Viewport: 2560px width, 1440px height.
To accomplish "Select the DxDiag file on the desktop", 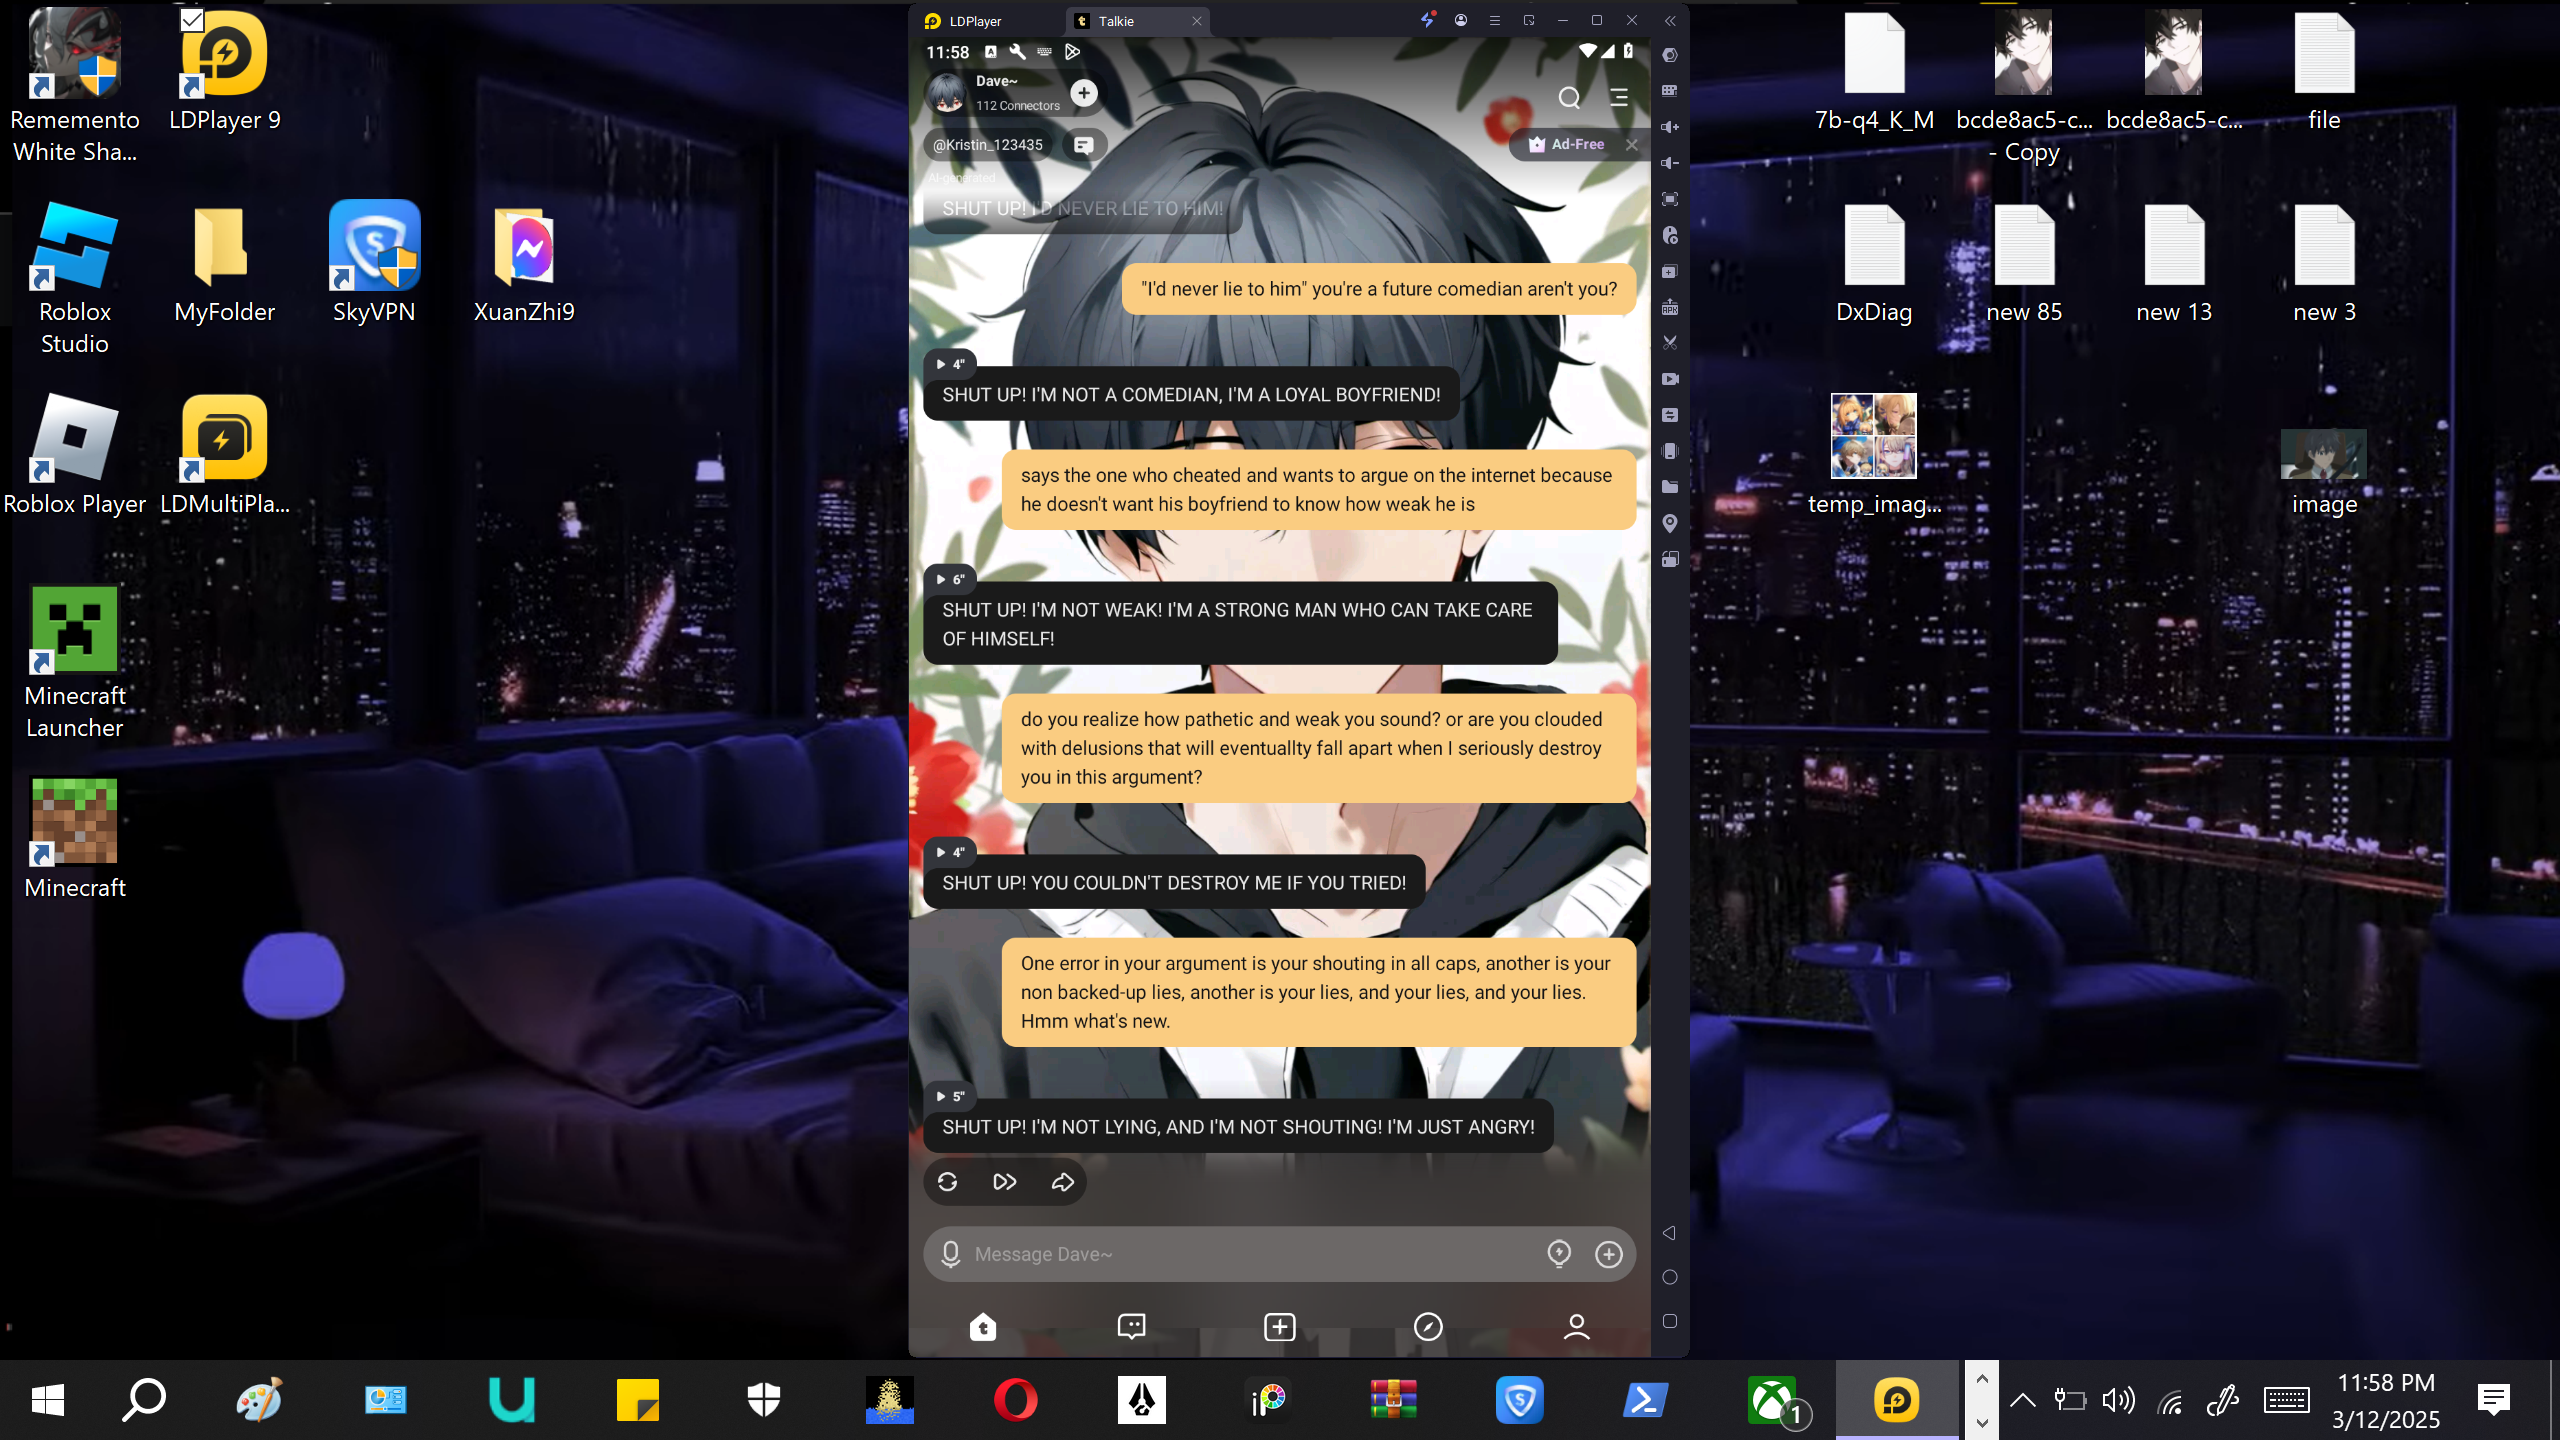I will click(x=1874, y=265).
